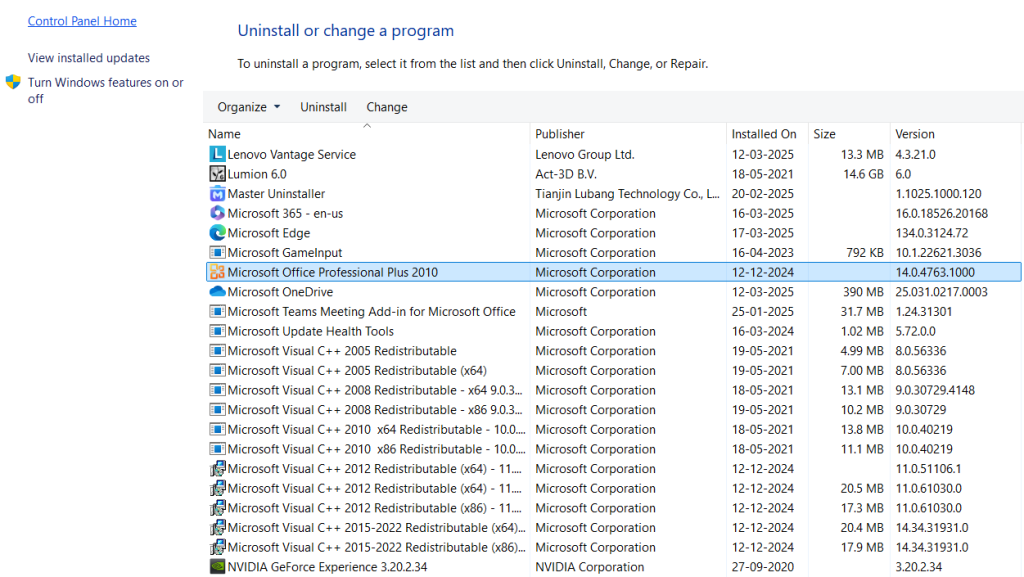Image resolution: width=1024 pixels, height=577 pixels.
Task: Click the 27-09-2020 install date
Action: click(x=763, y=566)
